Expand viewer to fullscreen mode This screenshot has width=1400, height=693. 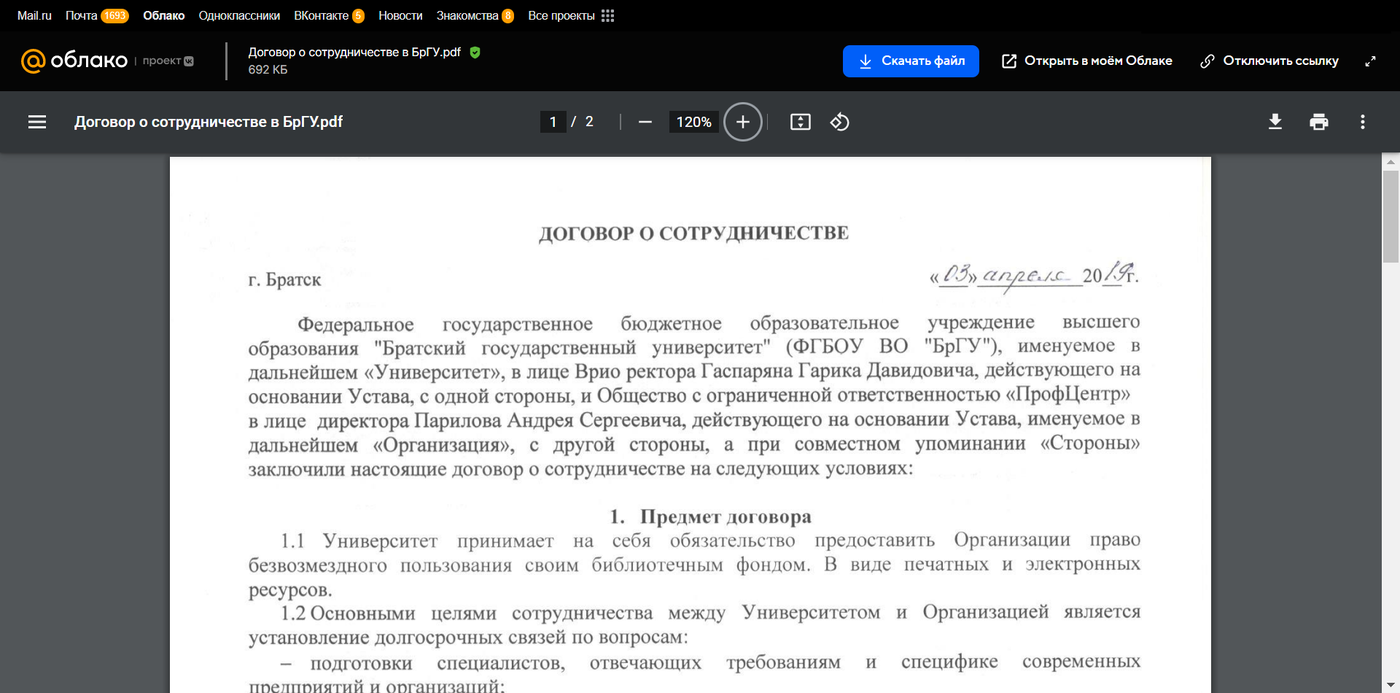[1370, 61]
